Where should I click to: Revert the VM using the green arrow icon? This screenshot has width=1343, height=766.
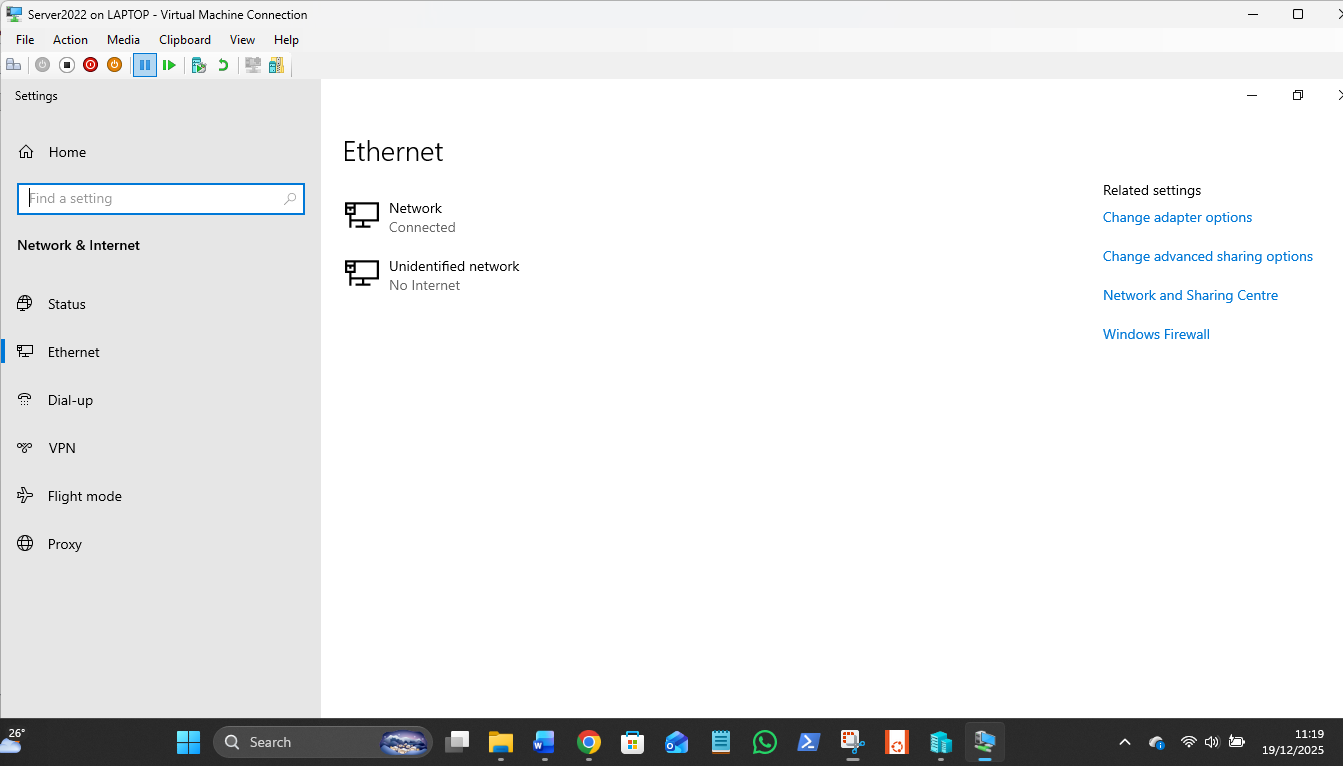223,65
